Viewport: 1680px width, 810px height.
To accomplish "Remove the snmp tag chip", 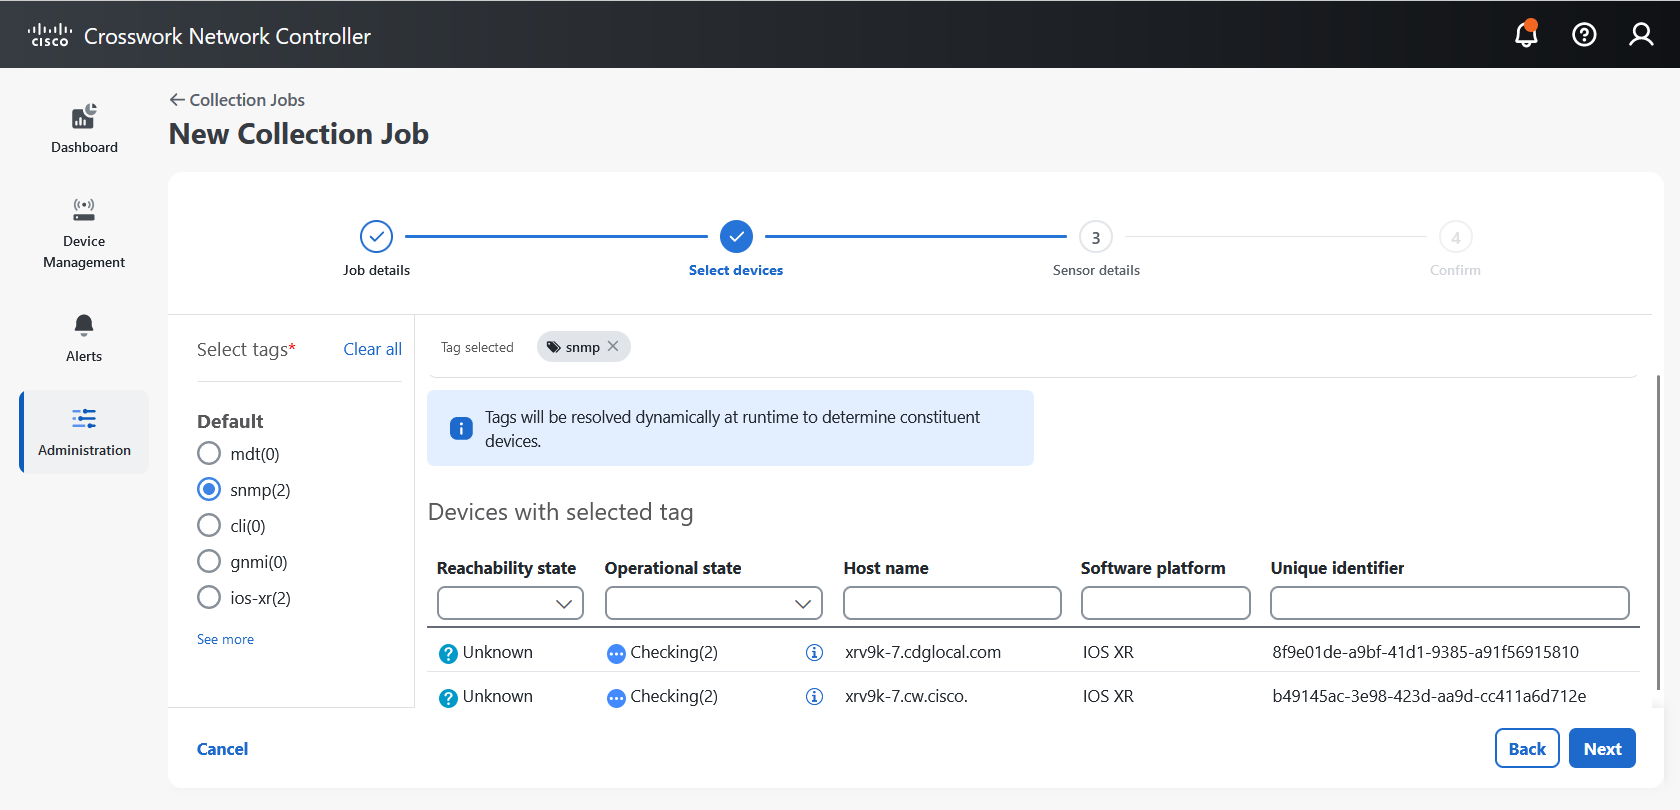I will (x=613, y=346).
